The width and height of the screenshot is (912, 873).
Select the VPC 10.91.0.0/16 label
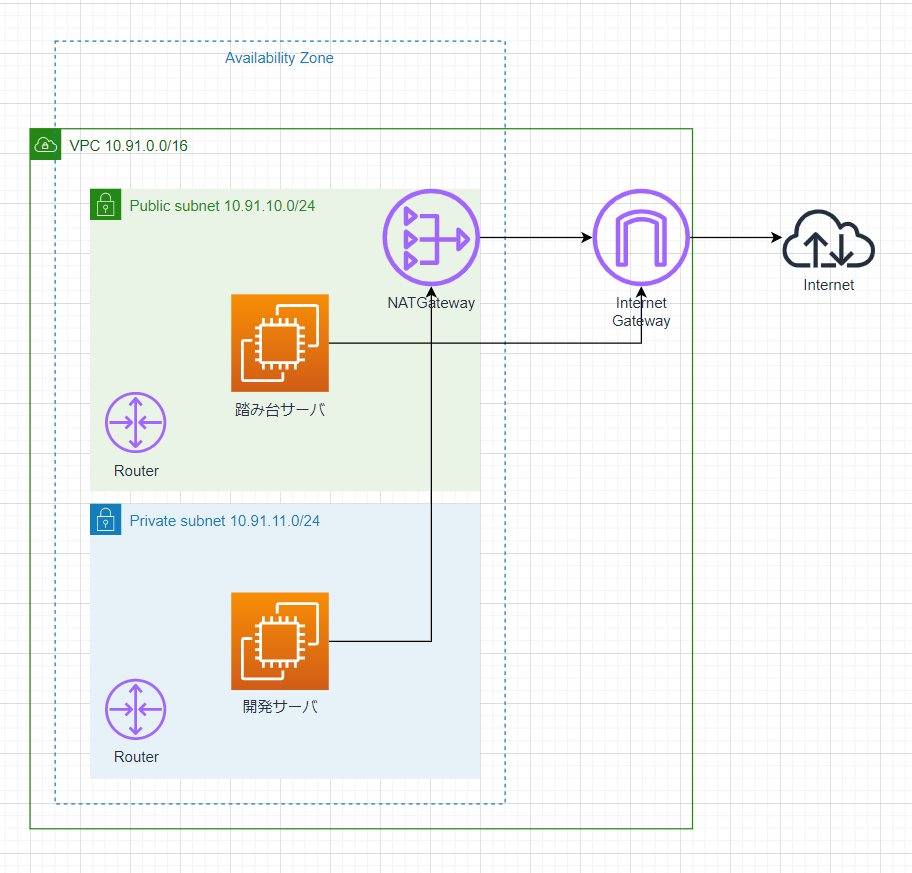129,145
